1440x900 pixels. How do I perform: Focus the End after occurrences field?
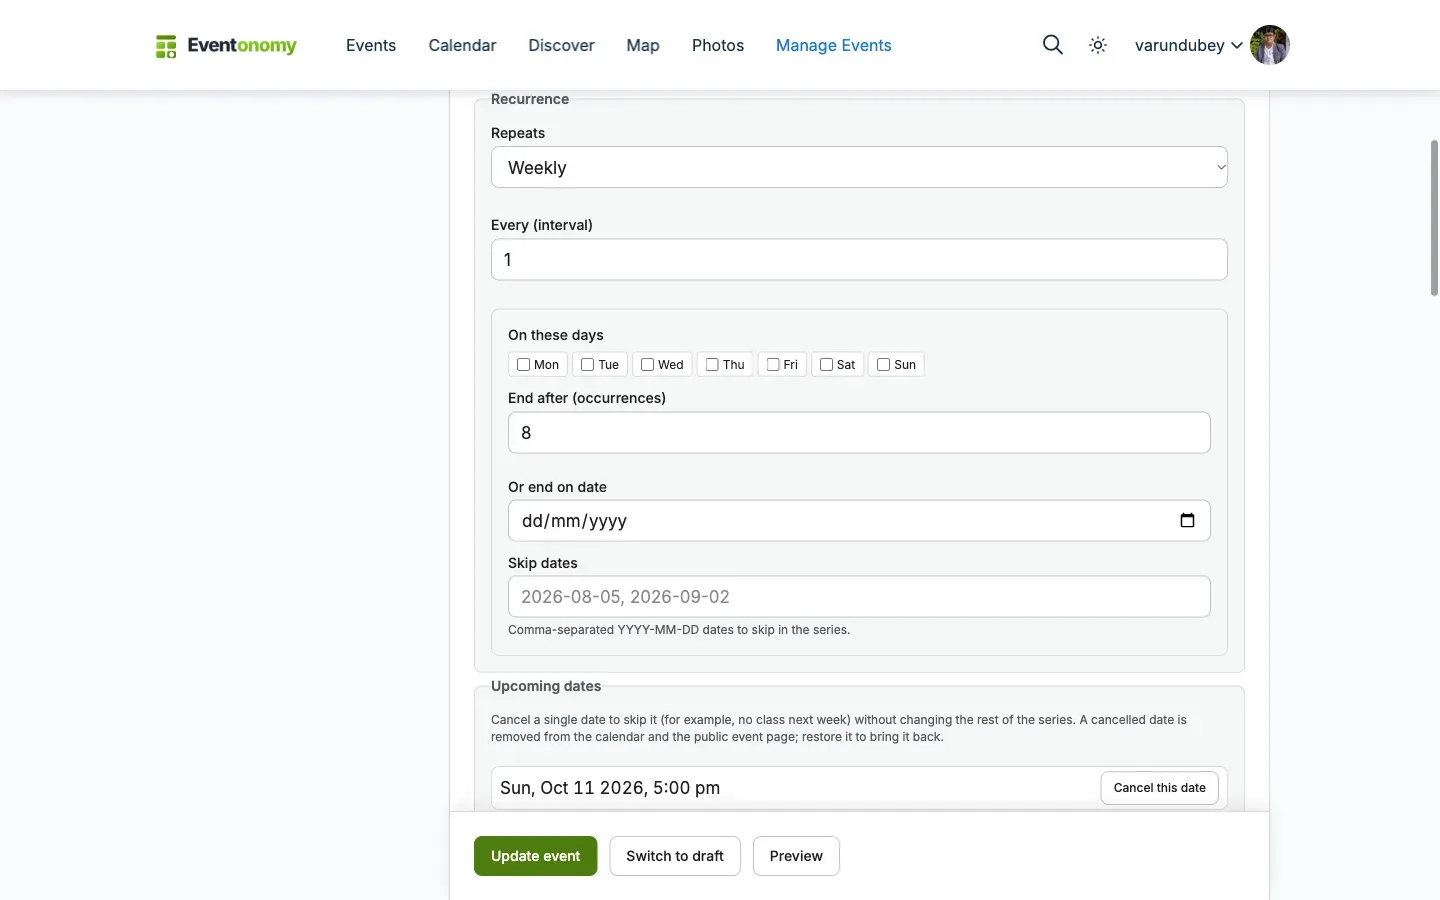pyautogui.click(x=859, y=432)
